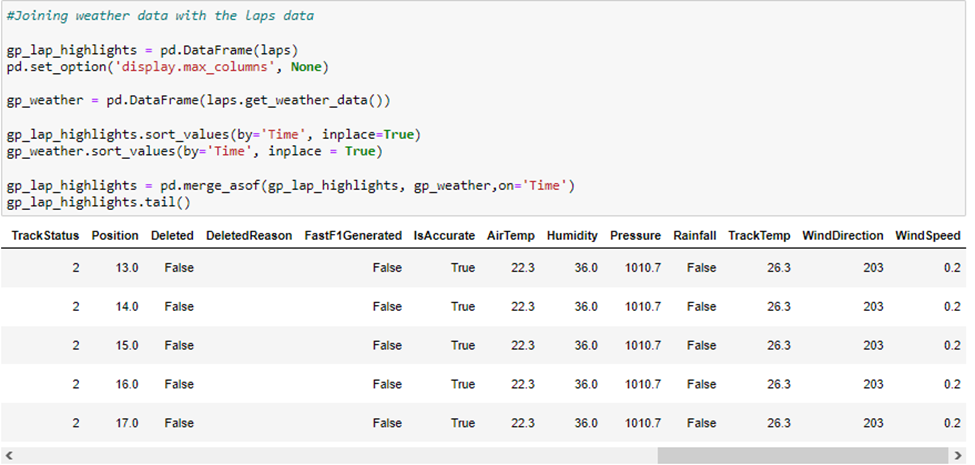Click into the code cell editor
The width and height of the screenshot is (975, 465).
coord(483,108)
